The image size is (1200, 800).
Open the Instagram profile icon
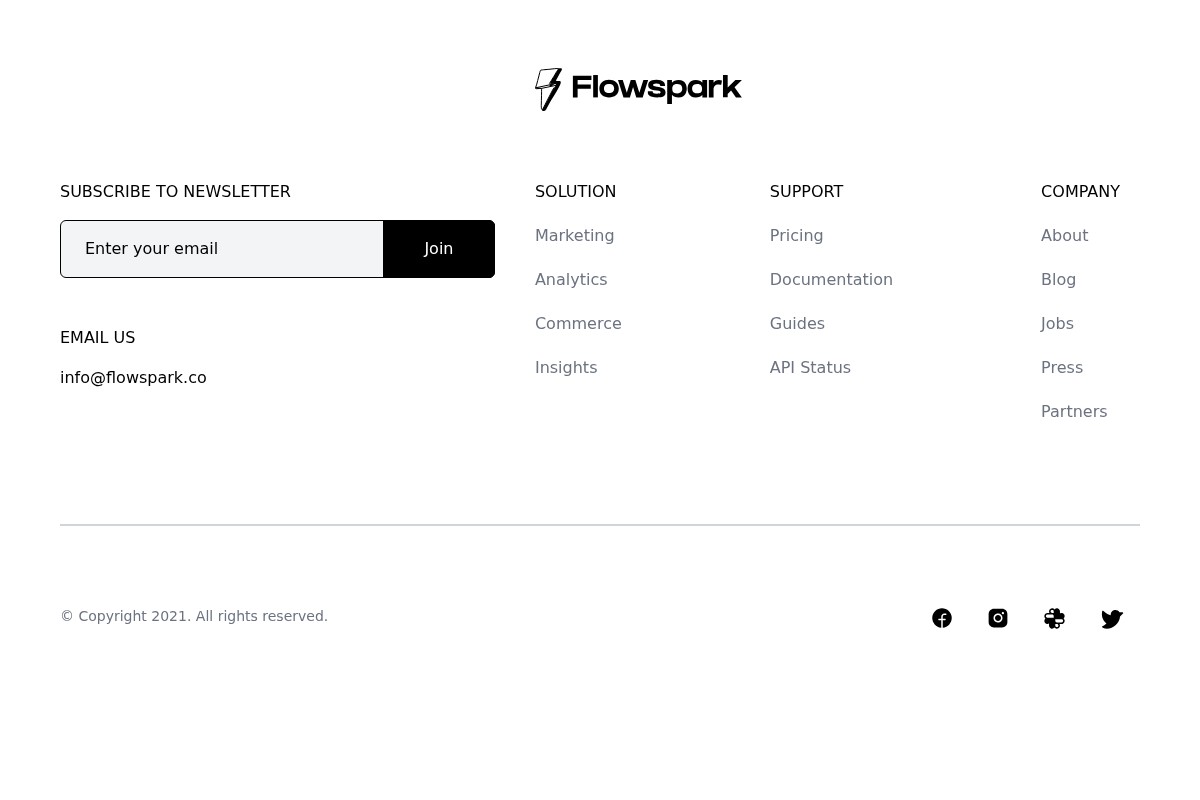coord(997,618)
